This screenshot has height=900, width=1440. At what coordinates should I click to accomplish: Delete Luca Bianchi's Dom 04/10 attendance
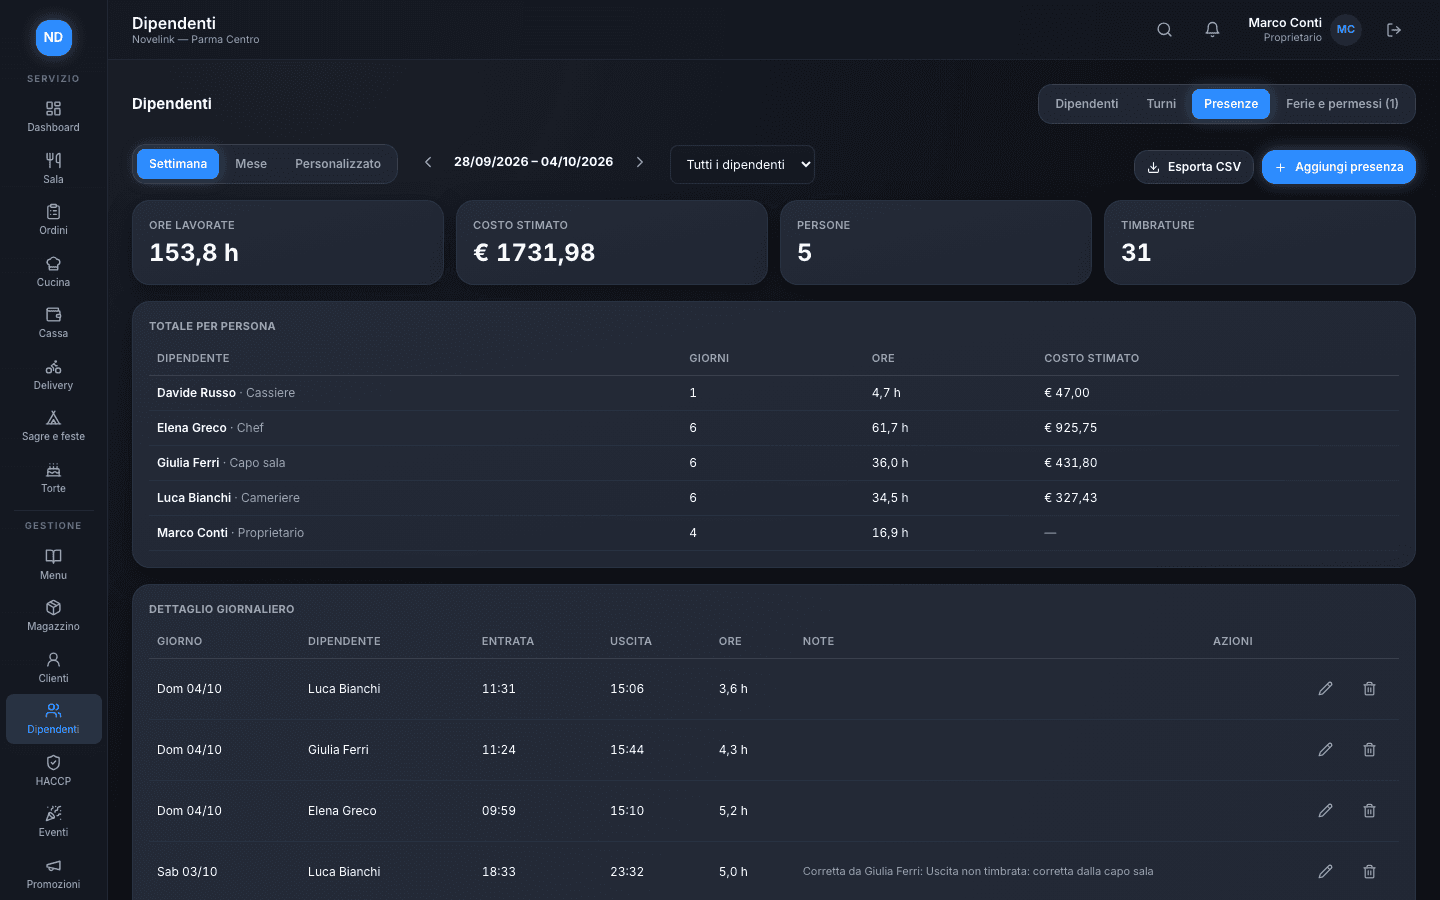pos(1369,689)
